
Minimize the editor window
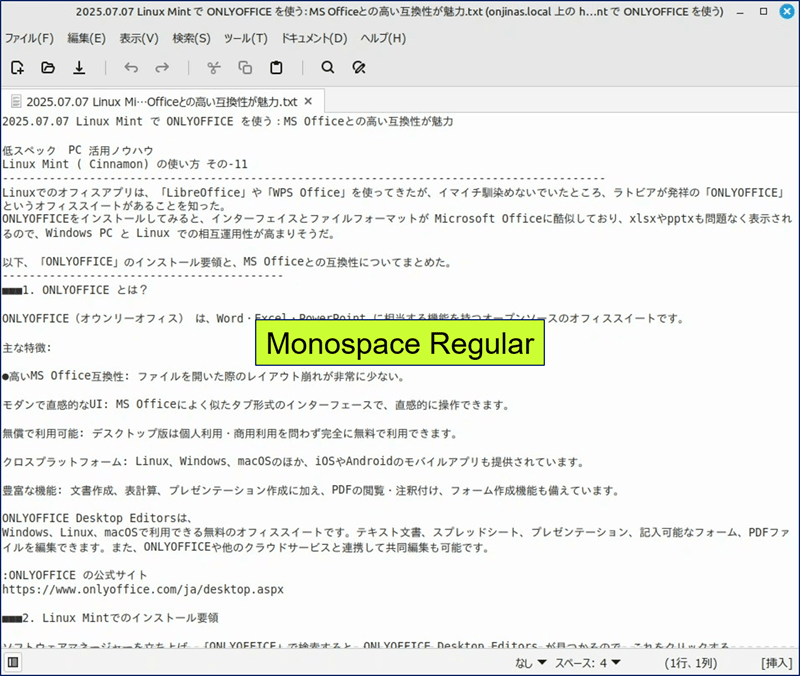tap(740, 12)
